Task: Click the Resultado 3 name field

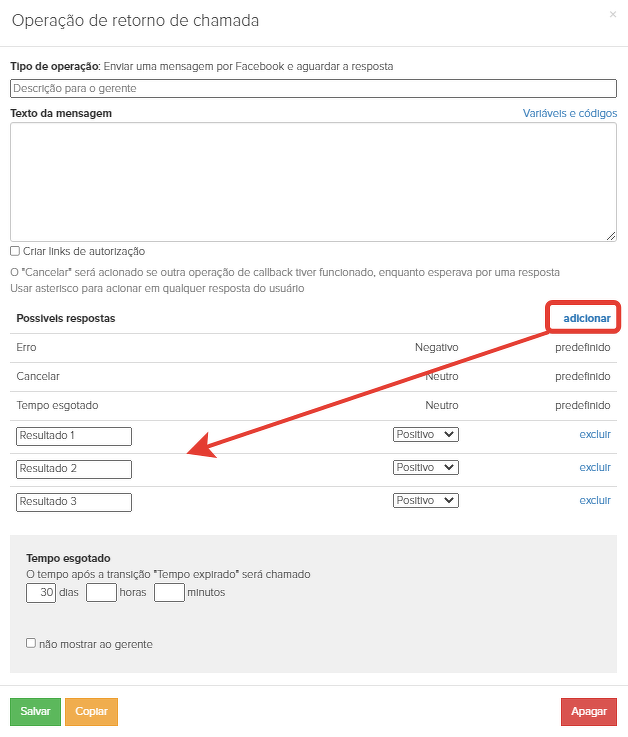Action: pos(74,502)
